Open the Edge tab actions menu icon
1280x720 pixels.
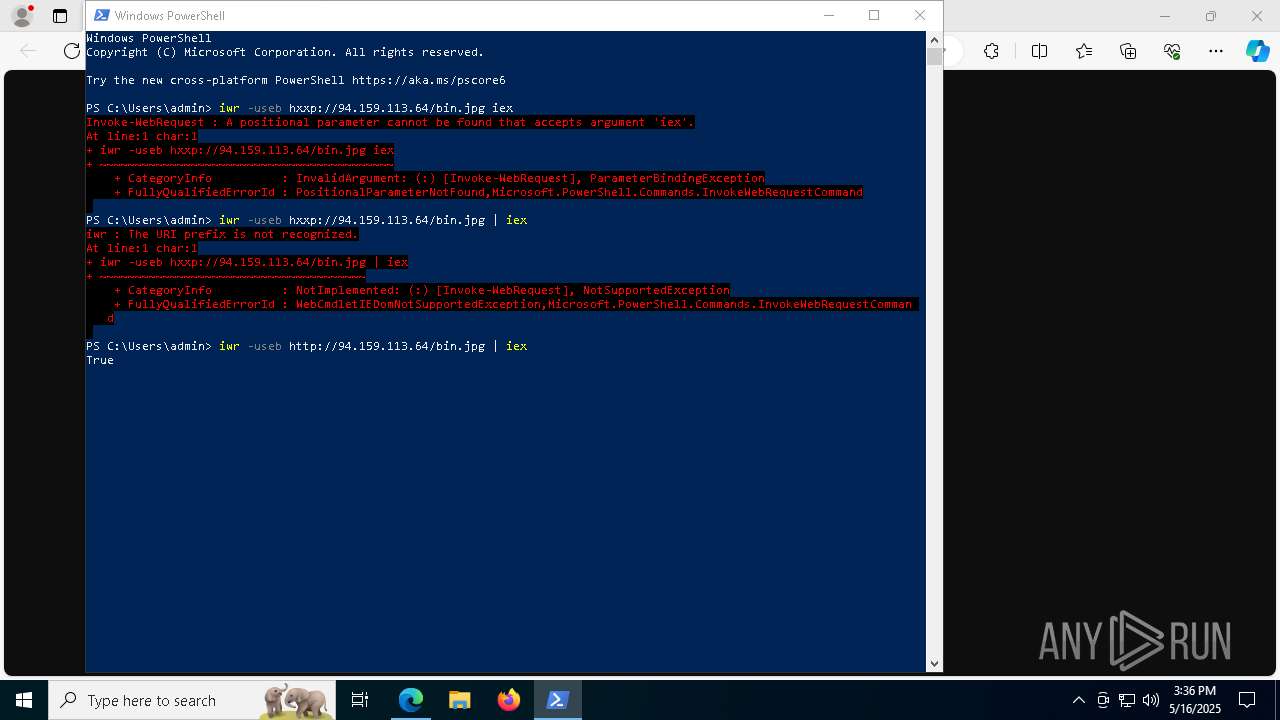pyautogui.click(x=60, y=16)
